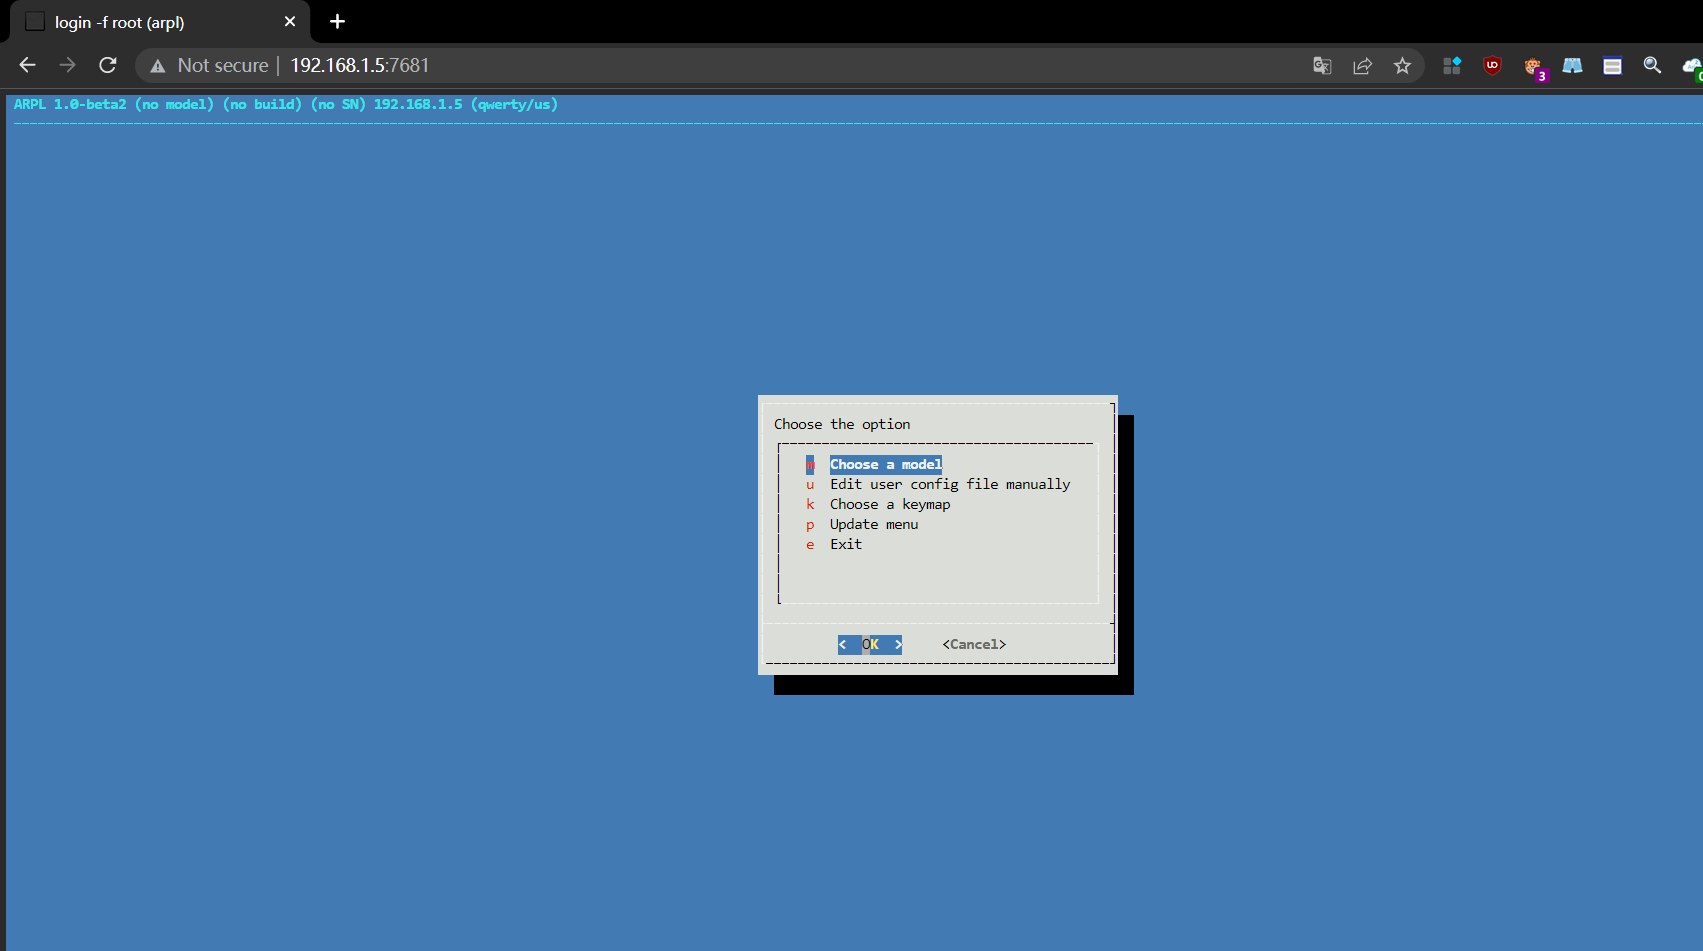Open the card-shaped extension icon
This screenshot has height=951, width=1703.
(1612, 66)
